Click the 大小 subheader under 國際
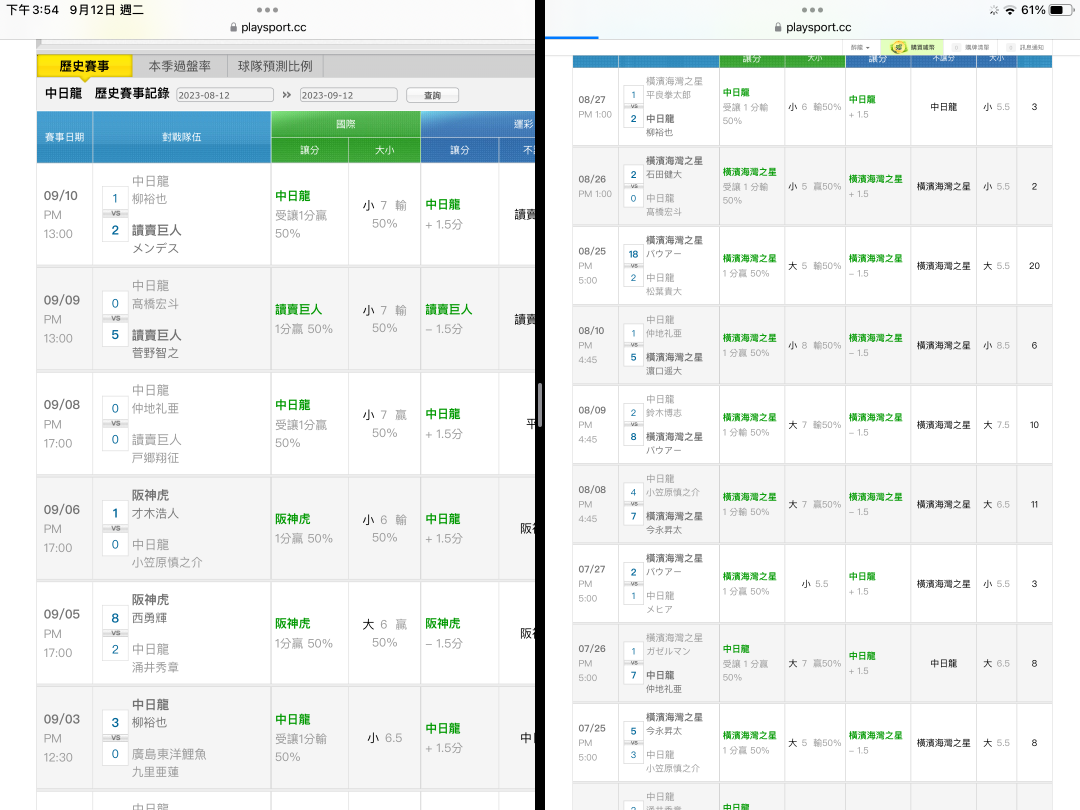Image resolution: width=1080 pixels, height=810 pixels. tap(384, 150)
